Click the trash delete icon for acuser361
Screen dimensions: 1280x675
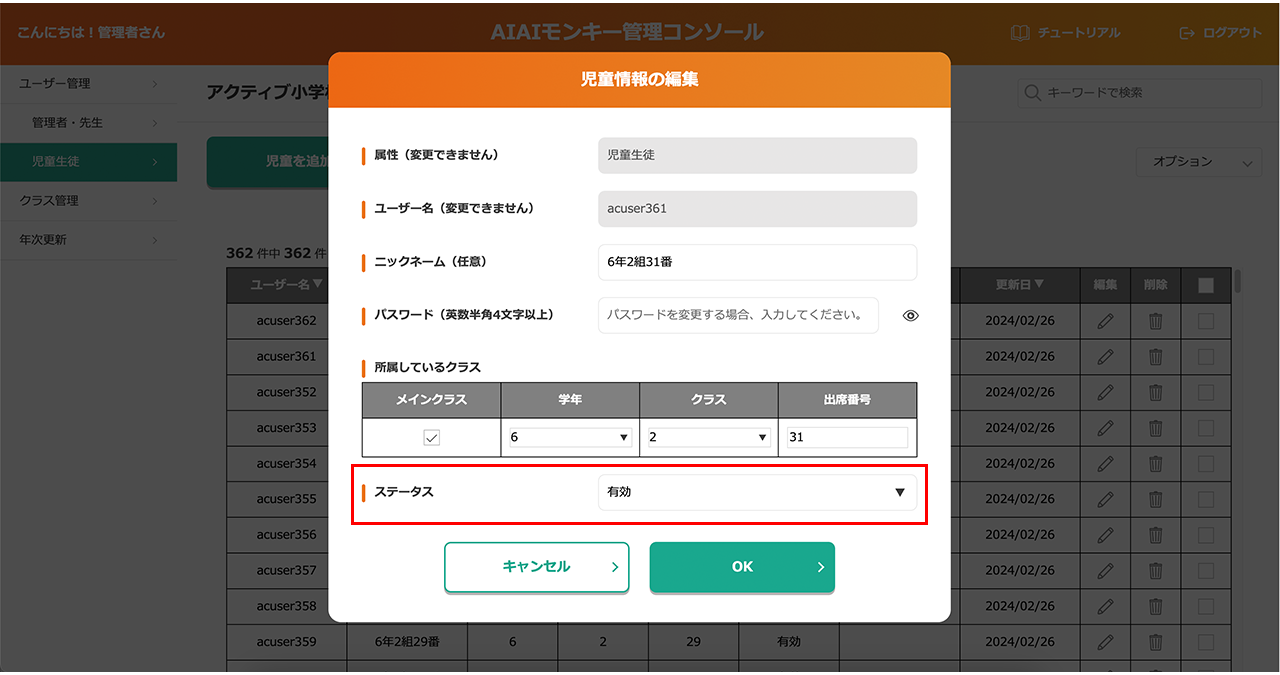(1155, 357)
